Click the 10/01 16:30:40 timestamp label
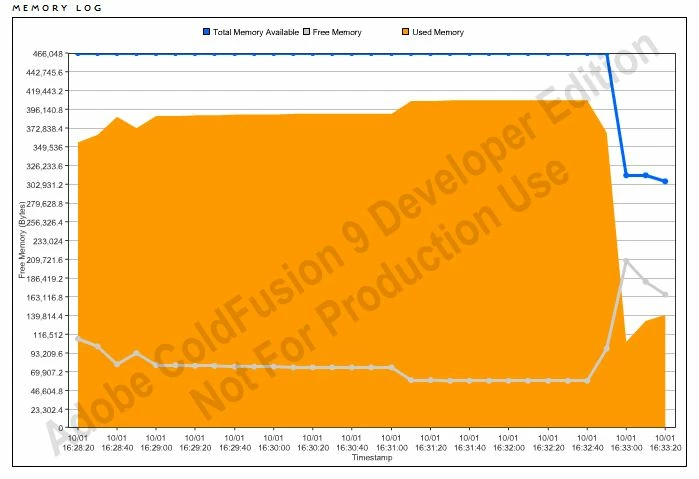The width and height of the screenshot is (699, 479). tap(352, 442)
